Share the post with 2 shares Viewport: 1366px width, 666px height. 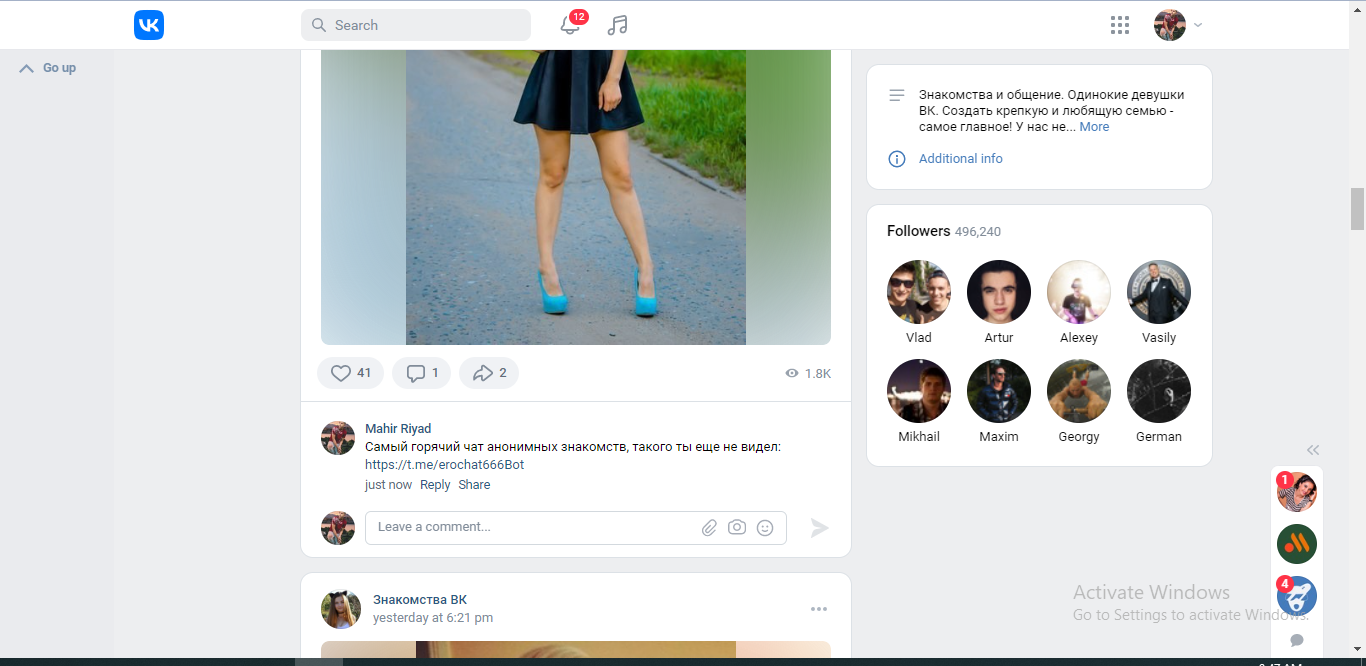(x=489, y=373)
